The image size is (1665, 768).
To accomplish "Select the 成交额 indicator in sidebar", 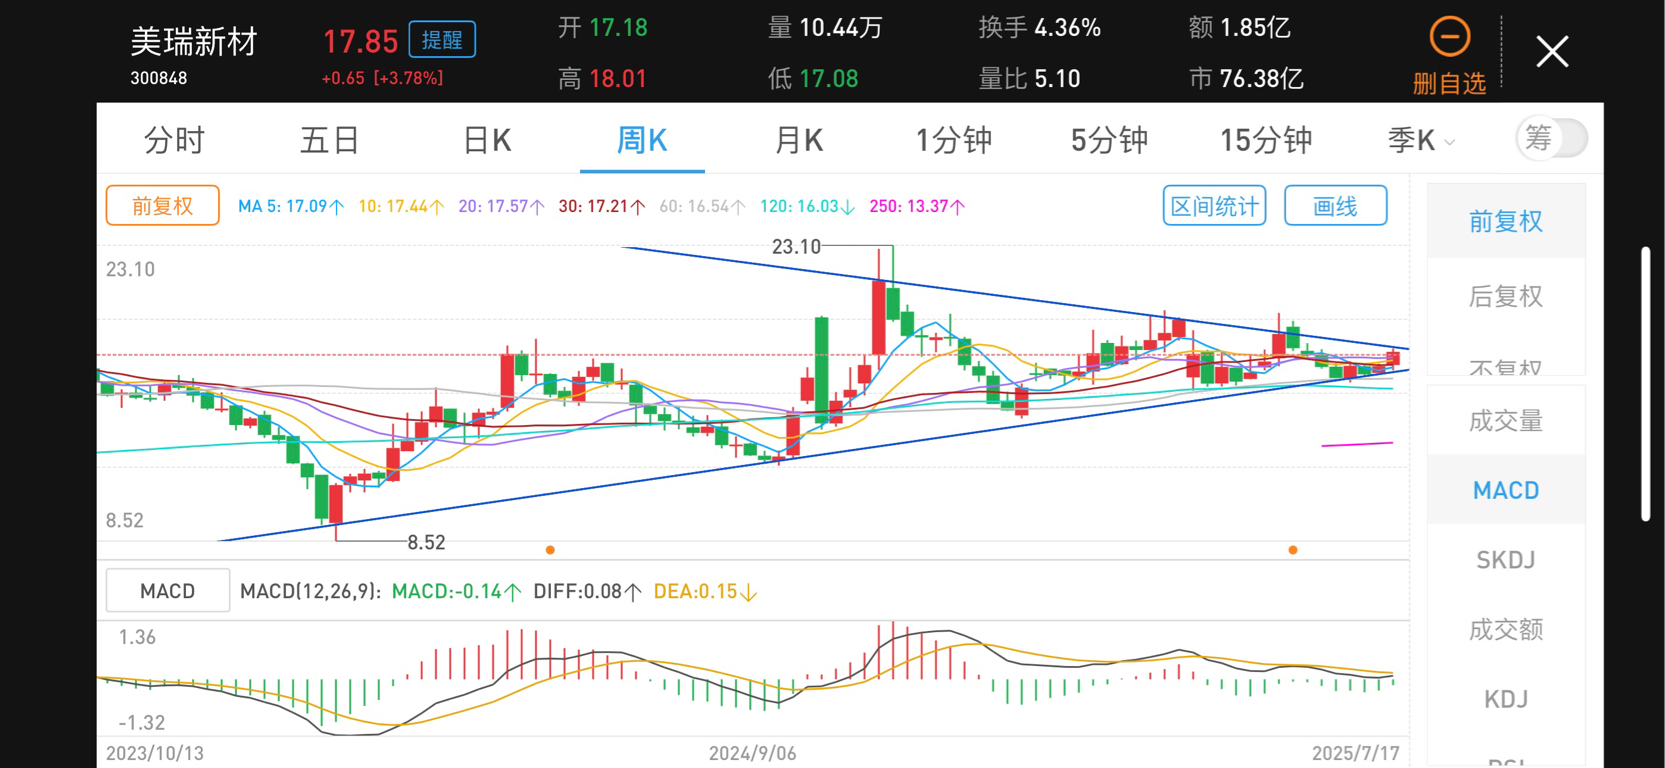I will pyautogui.click(x=1506, y=629).
